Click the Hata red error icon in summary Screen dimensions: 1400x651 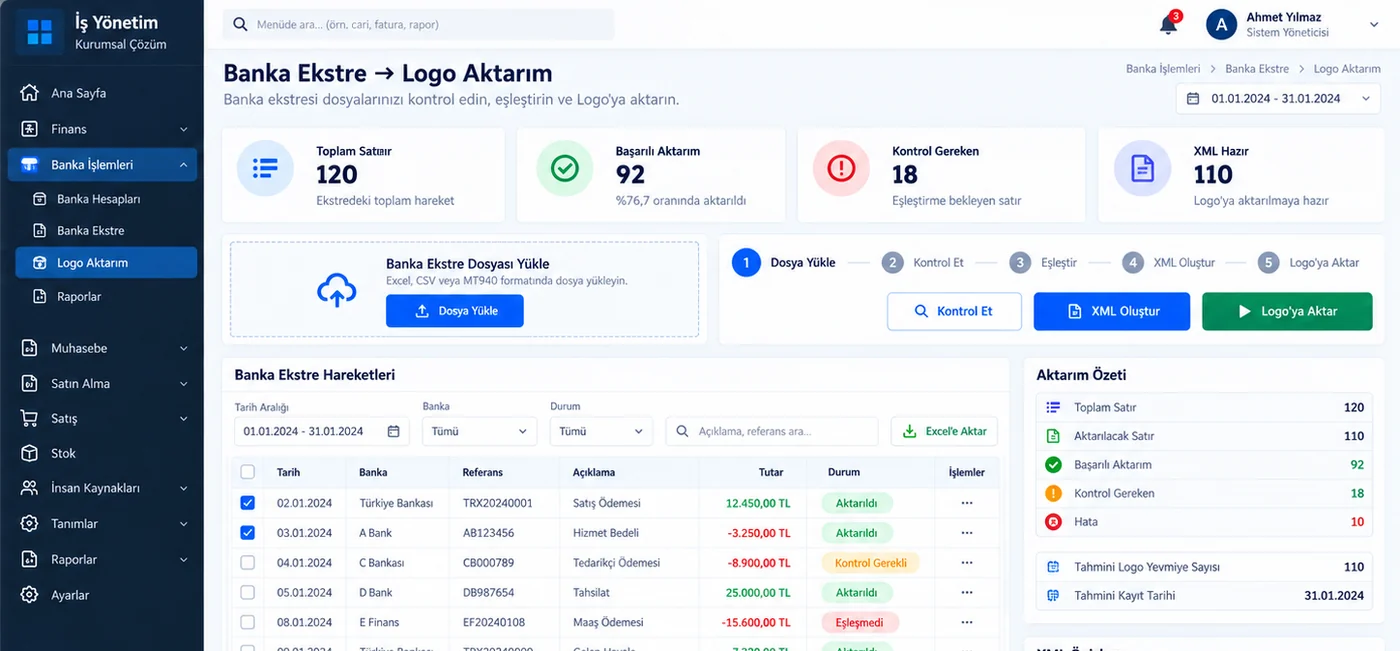pyautogui.click(x=1053, y=522)
